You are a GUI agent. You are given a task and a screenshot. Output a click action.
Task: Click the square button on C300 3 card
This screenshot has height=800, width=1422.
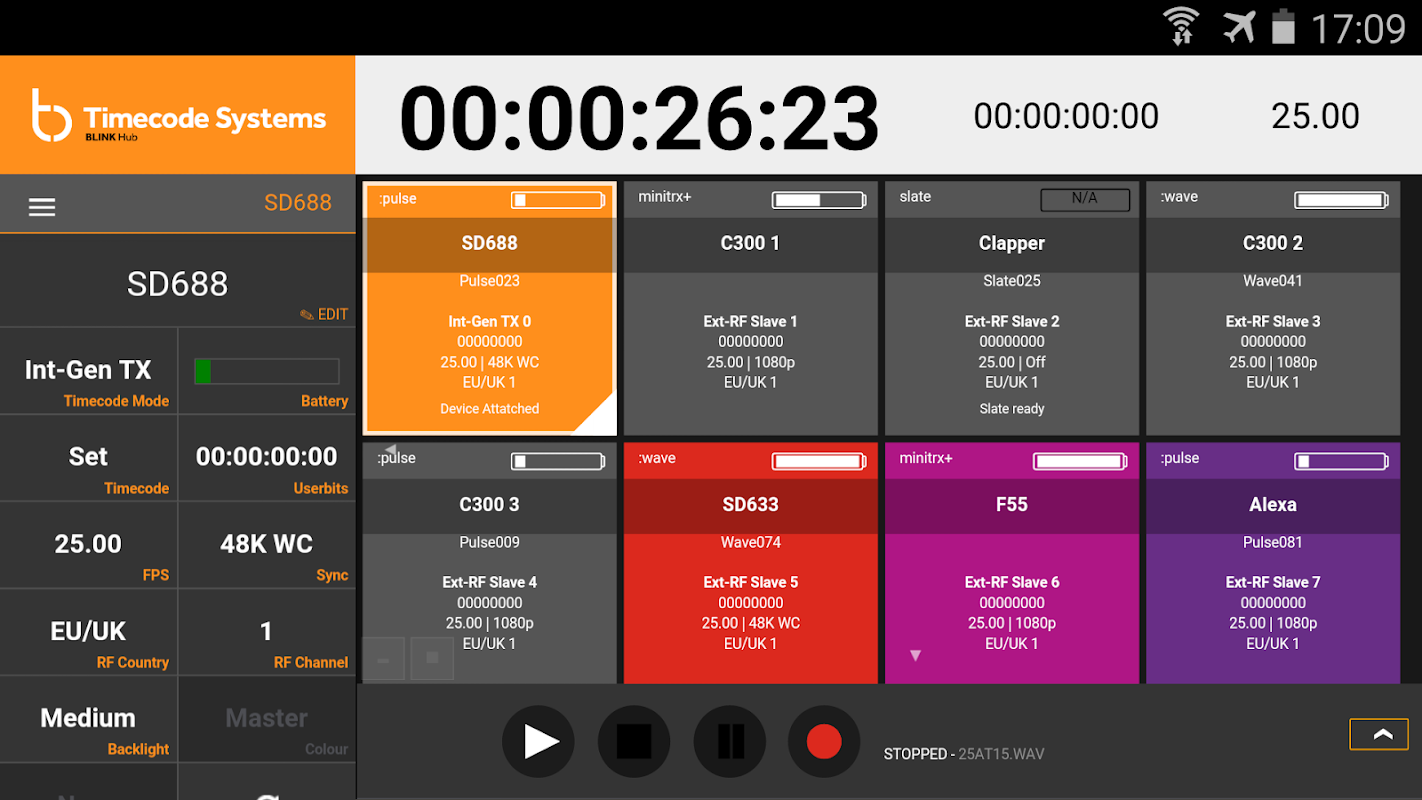(x=432, y=659)
